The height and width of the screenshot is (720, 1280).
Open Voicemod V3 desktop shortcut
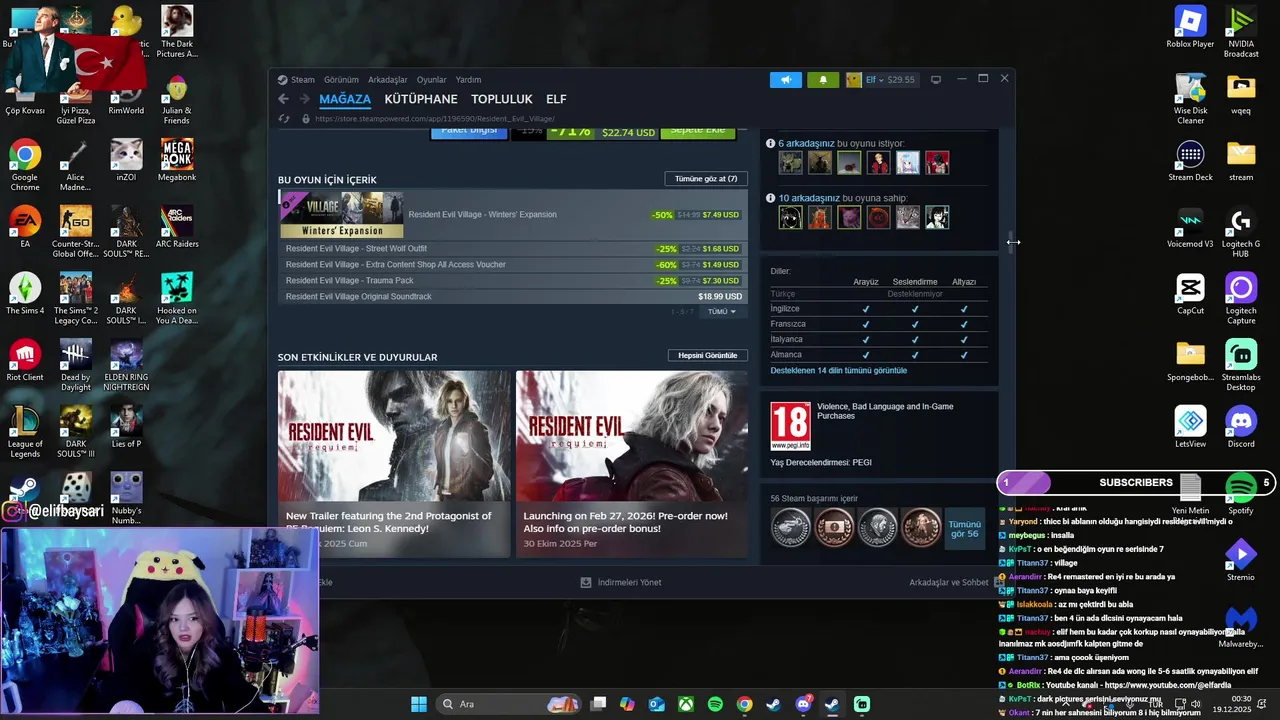1190,227
